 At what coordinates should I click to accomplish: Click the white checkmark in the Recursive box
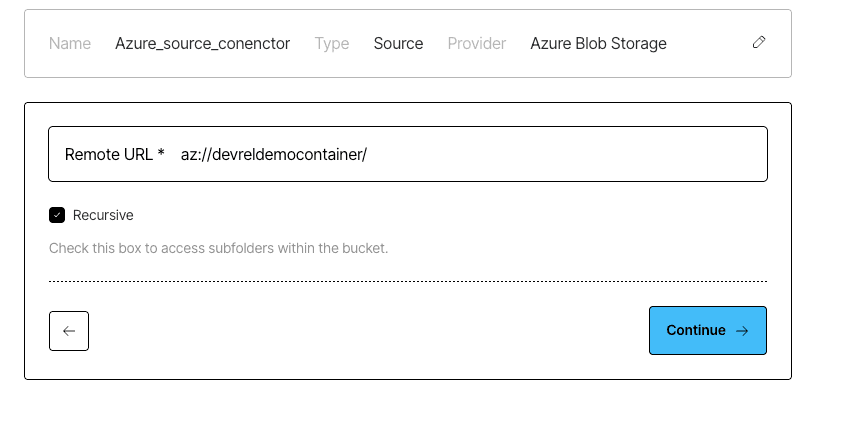point(57,215)
